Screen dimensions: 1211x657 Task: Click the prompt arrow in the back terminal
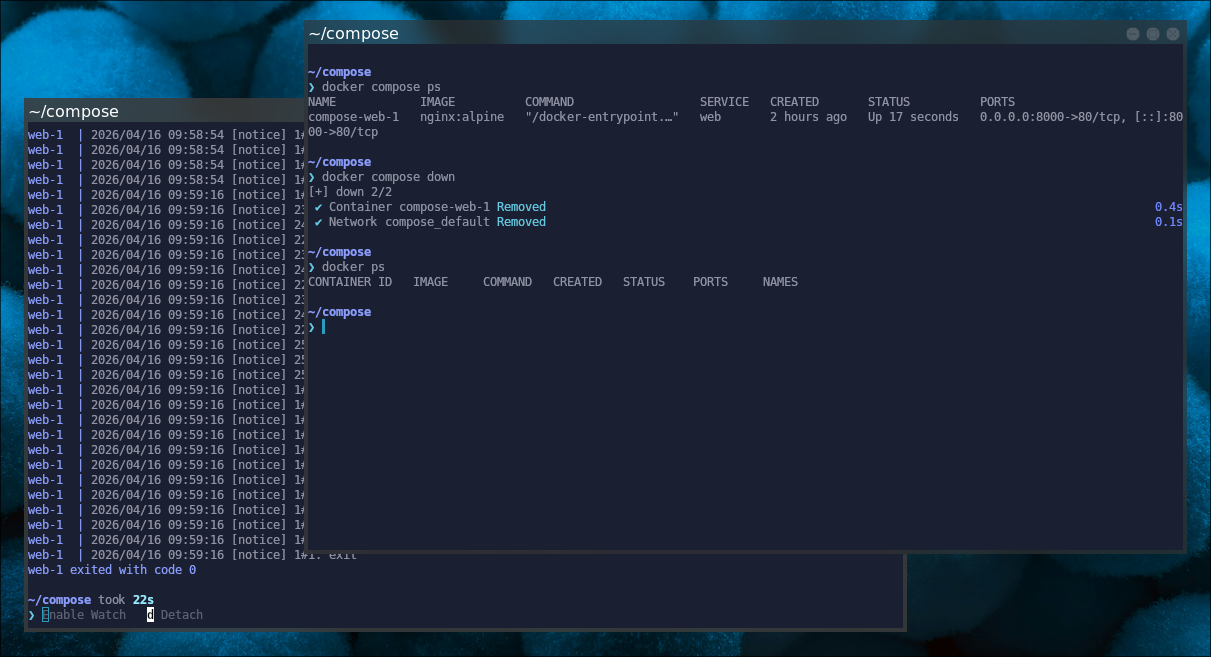click(32, 615)
